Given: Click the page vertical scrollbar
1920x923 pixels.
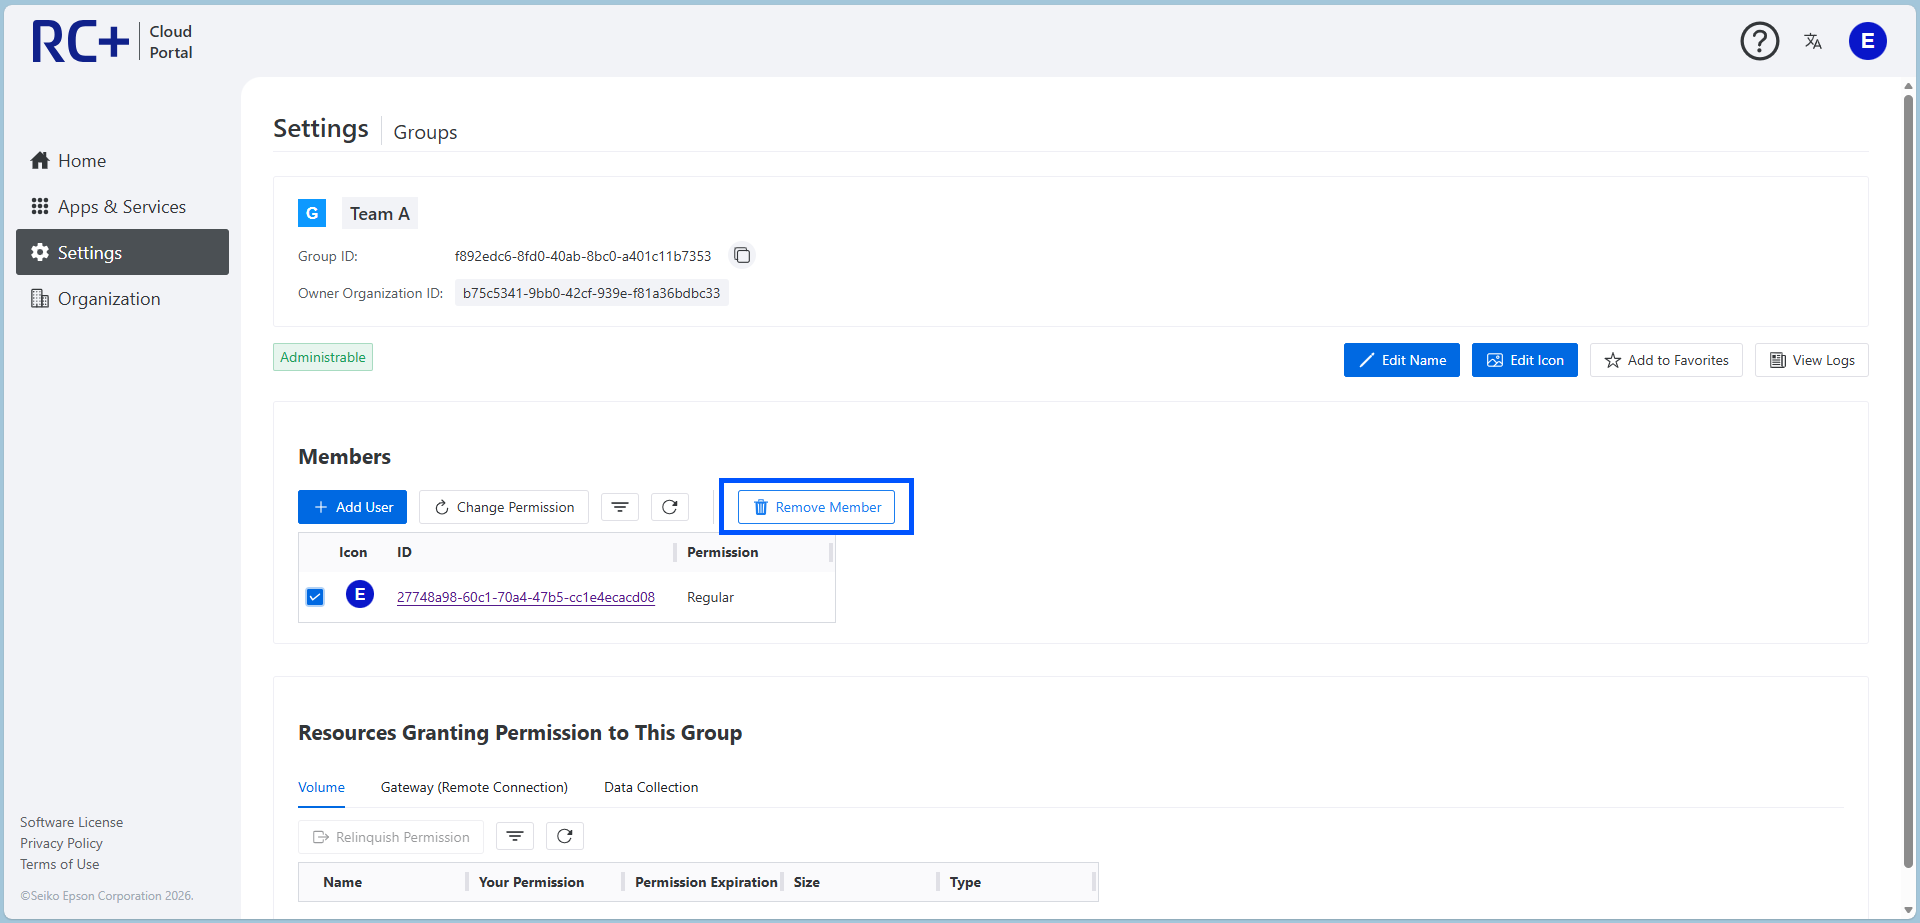Looking at the screenshot, I should point(1908,480).
